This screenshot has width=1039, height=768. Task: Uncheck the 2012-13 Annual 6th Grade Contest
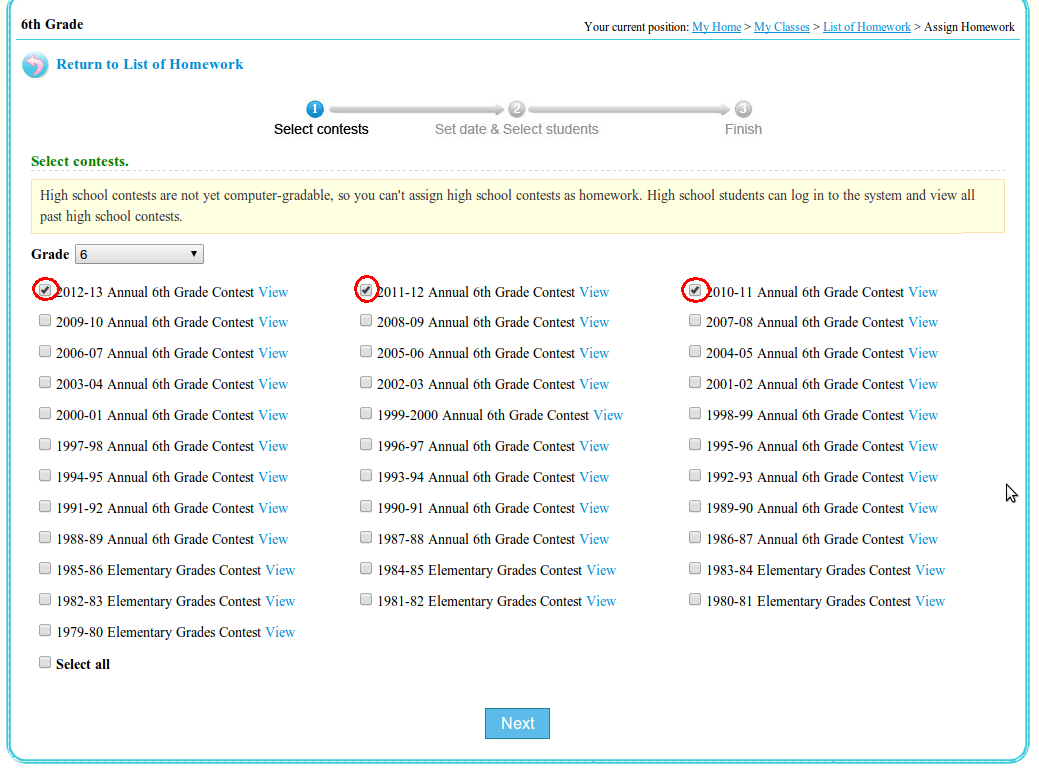45,290
